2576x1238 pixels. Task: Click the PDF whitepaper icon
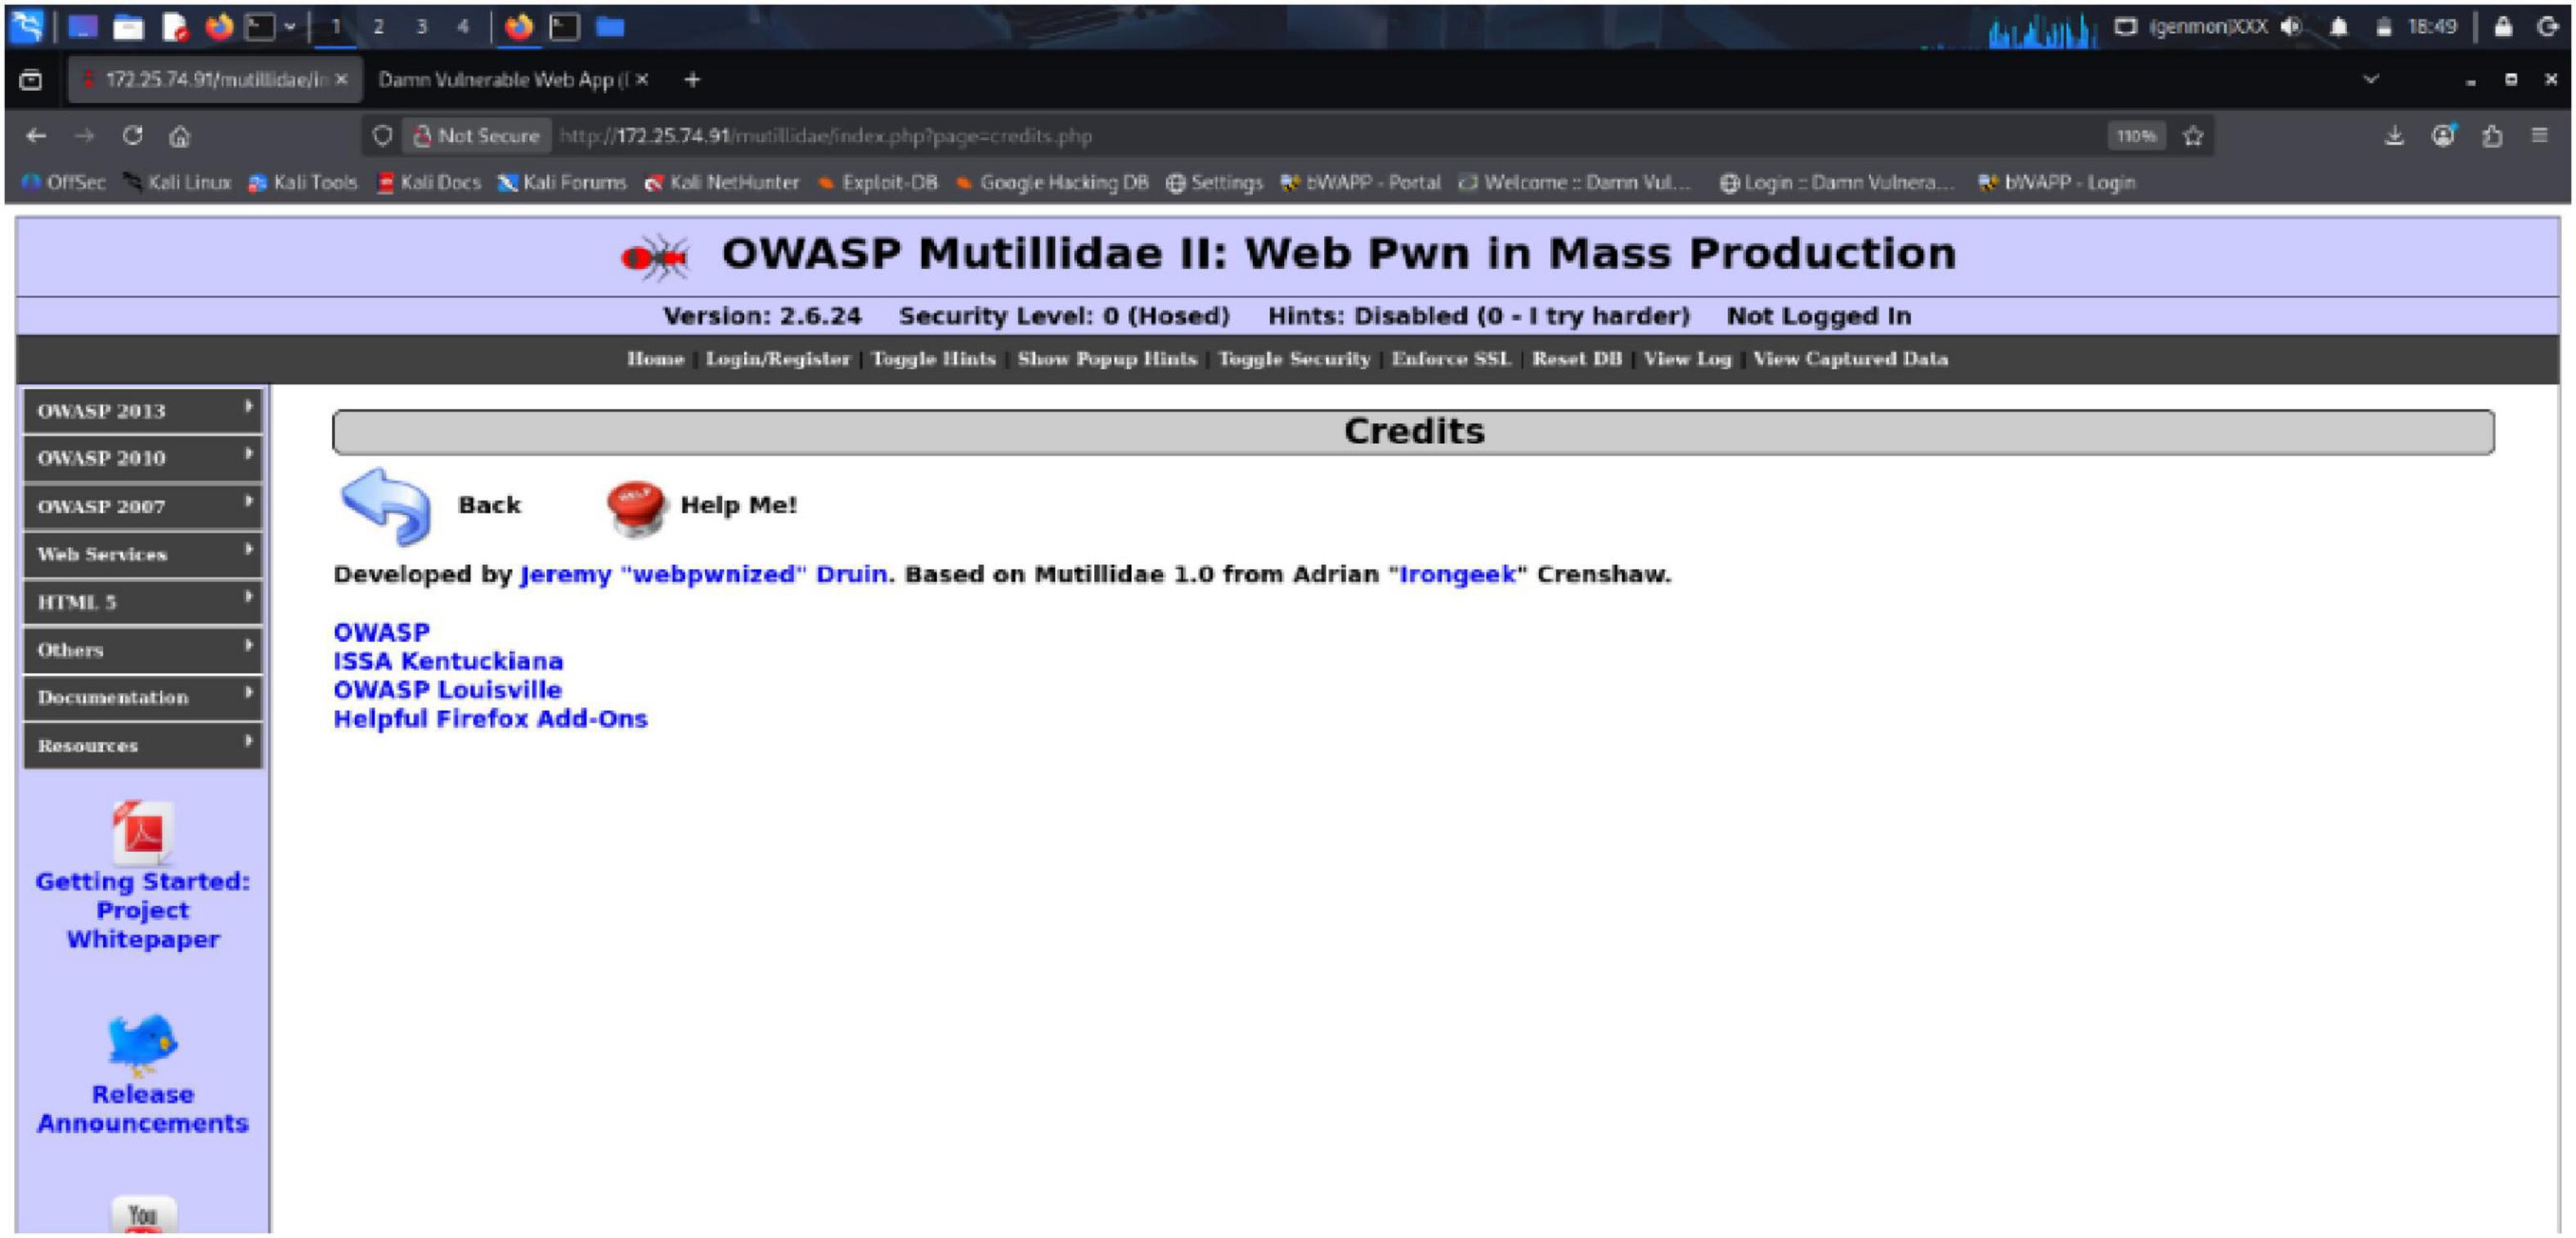pyautogui.click(x=142, y=832)
